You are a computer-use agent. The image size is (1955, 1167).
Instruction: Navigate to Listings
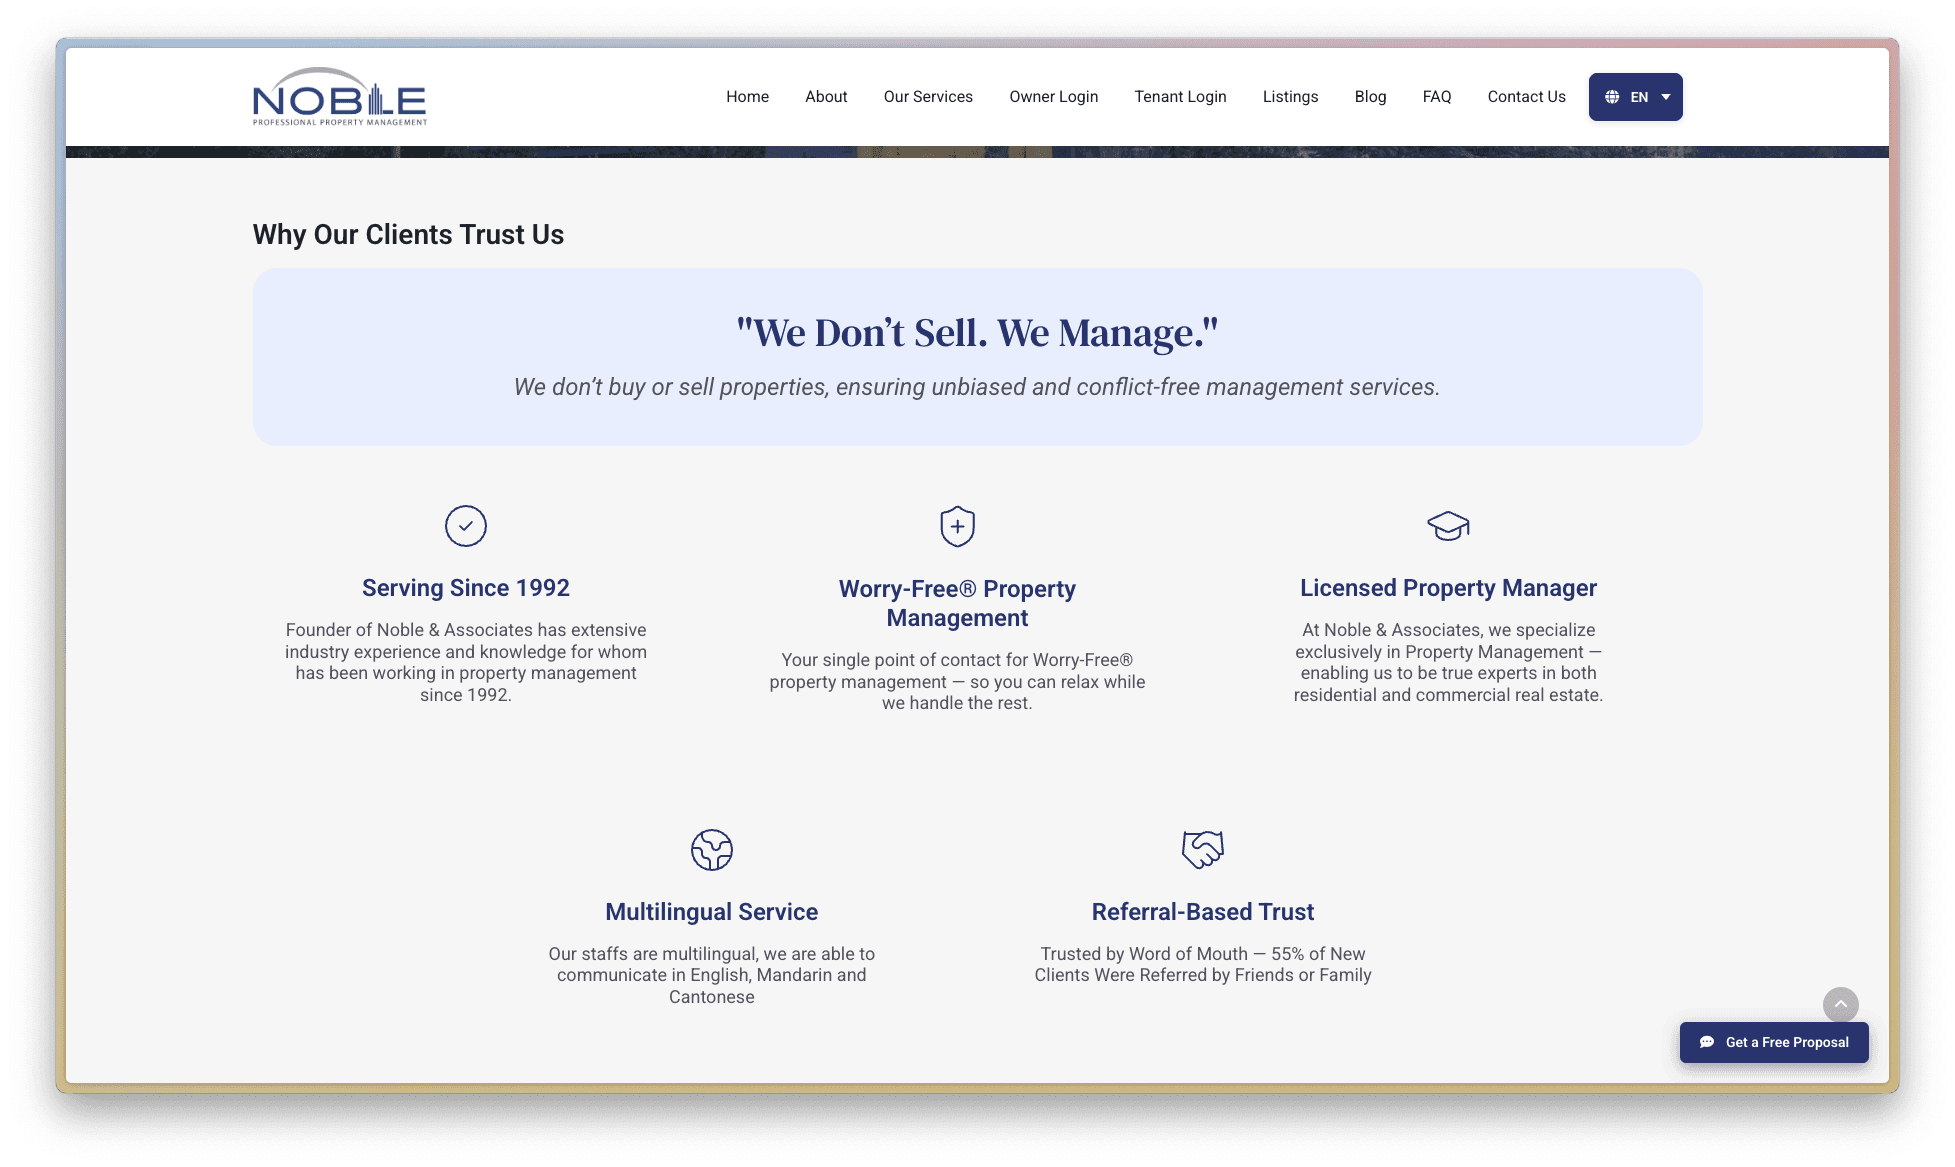coord(1290,97)
